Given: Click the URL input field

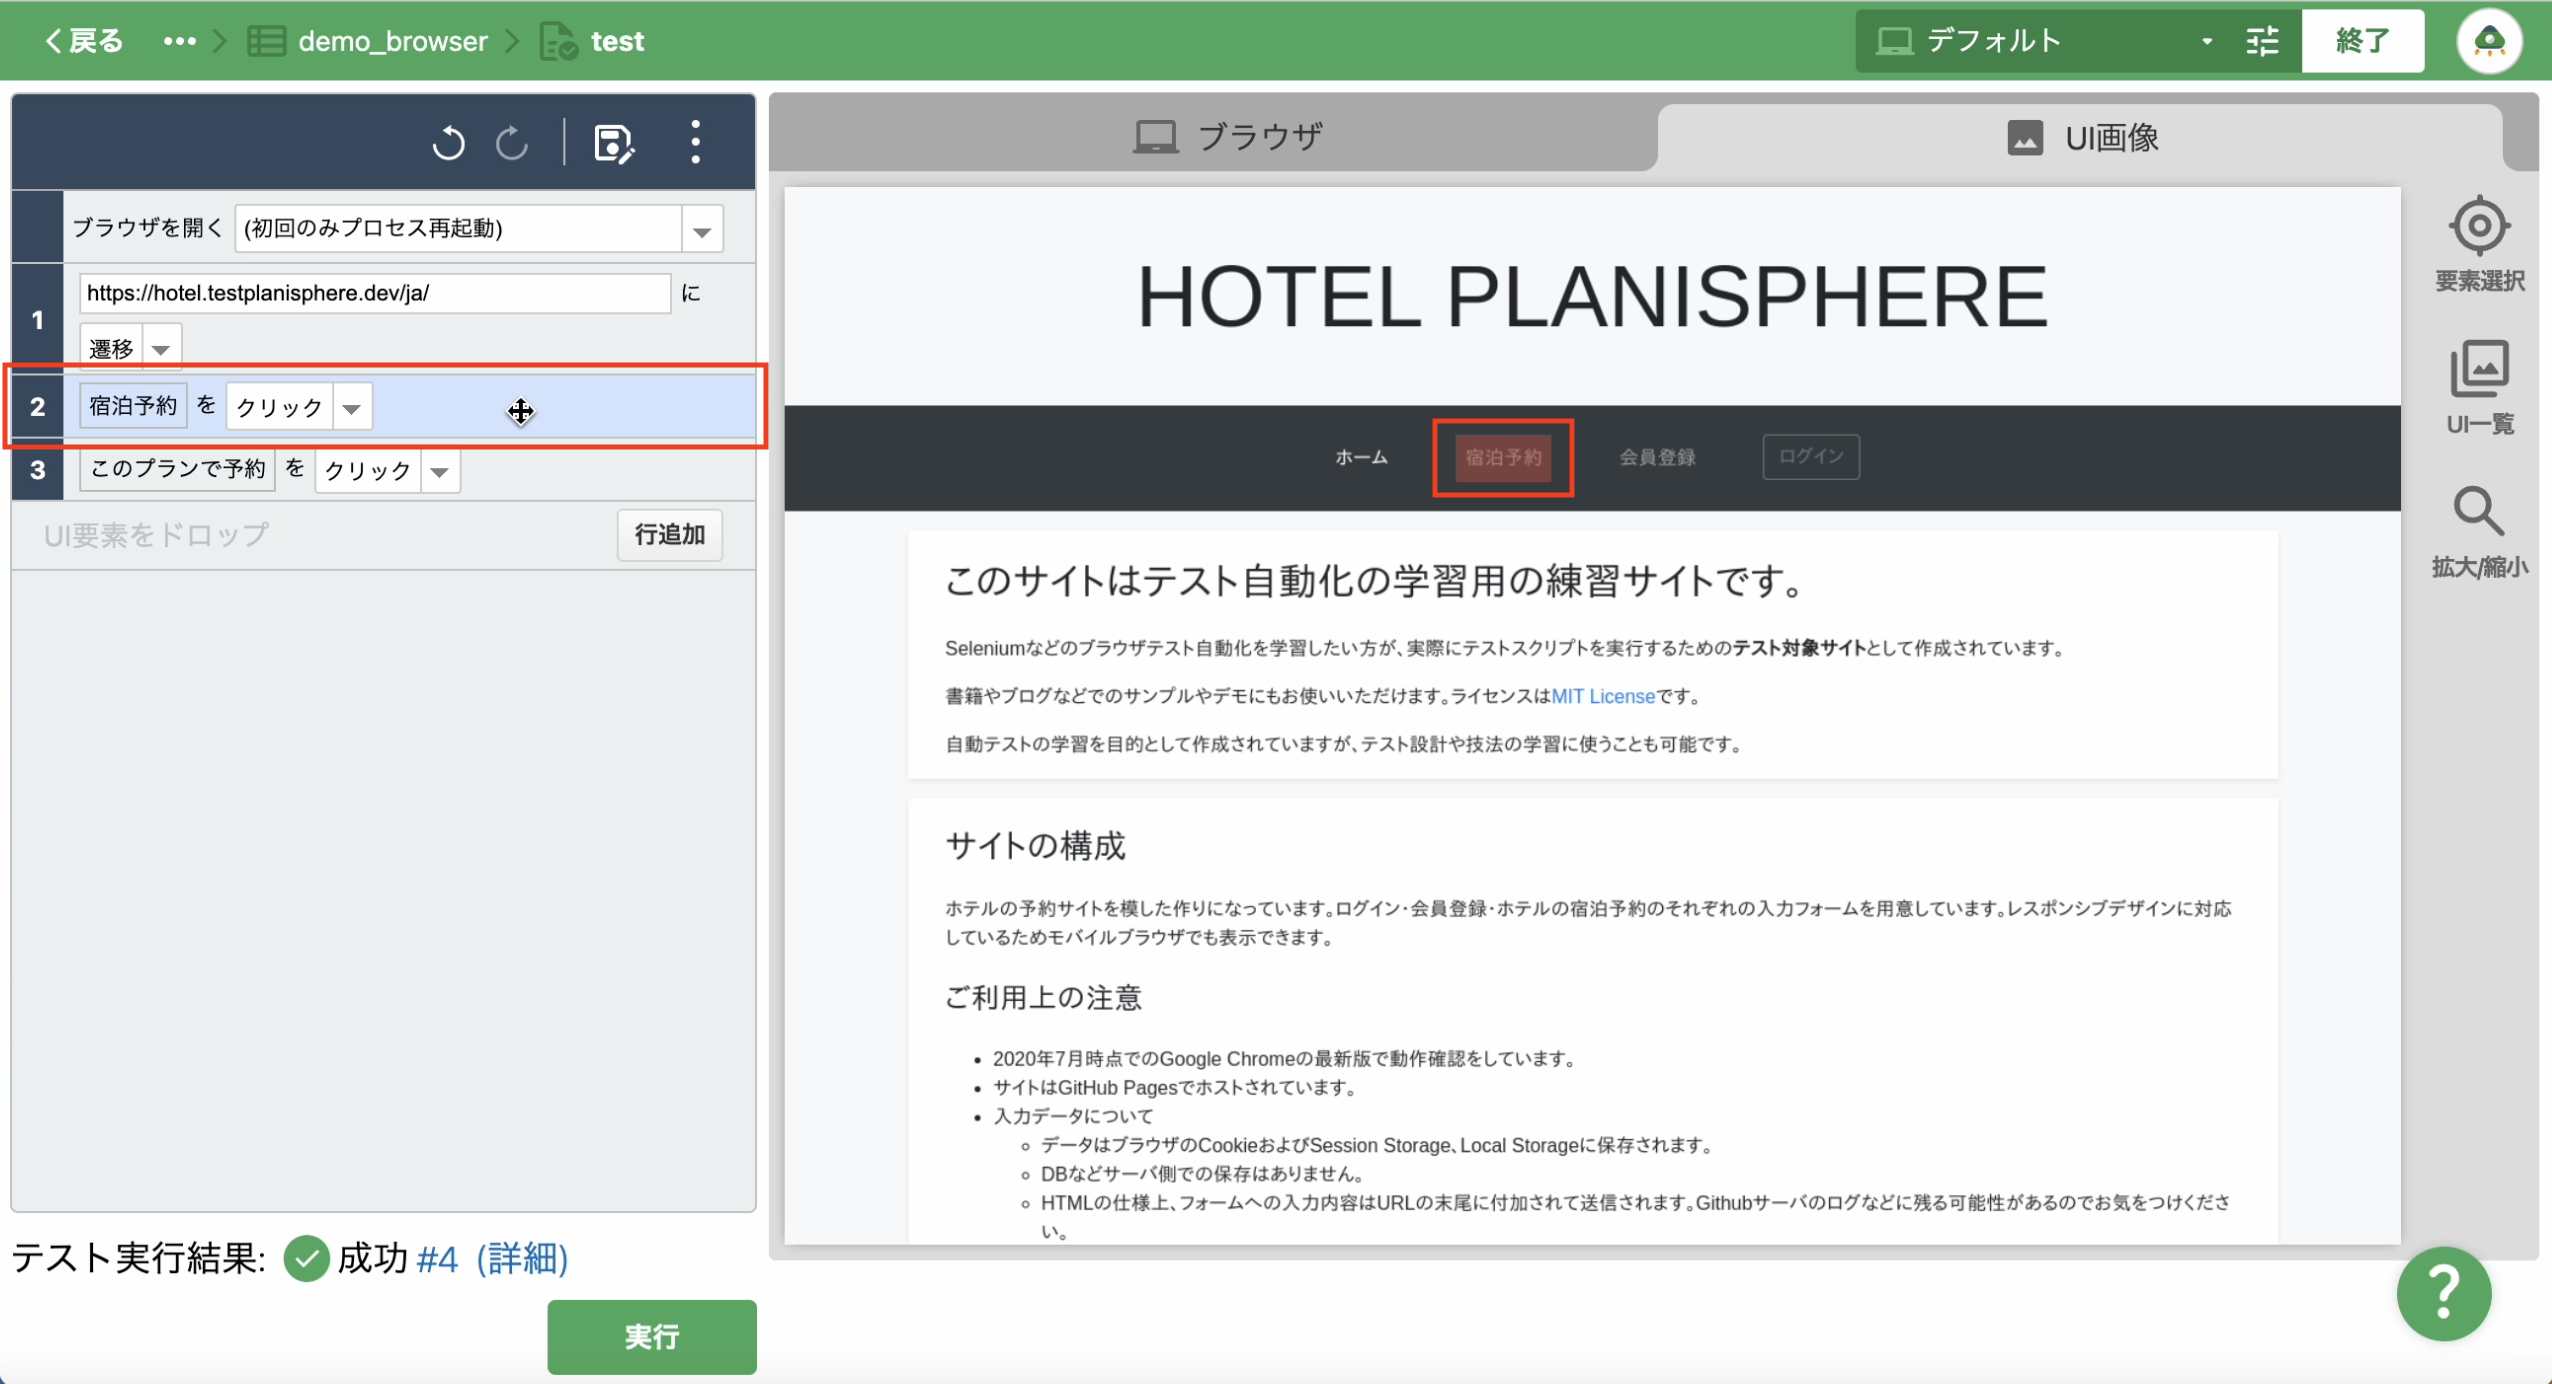Looking at the screenshot, I should 375,293.
